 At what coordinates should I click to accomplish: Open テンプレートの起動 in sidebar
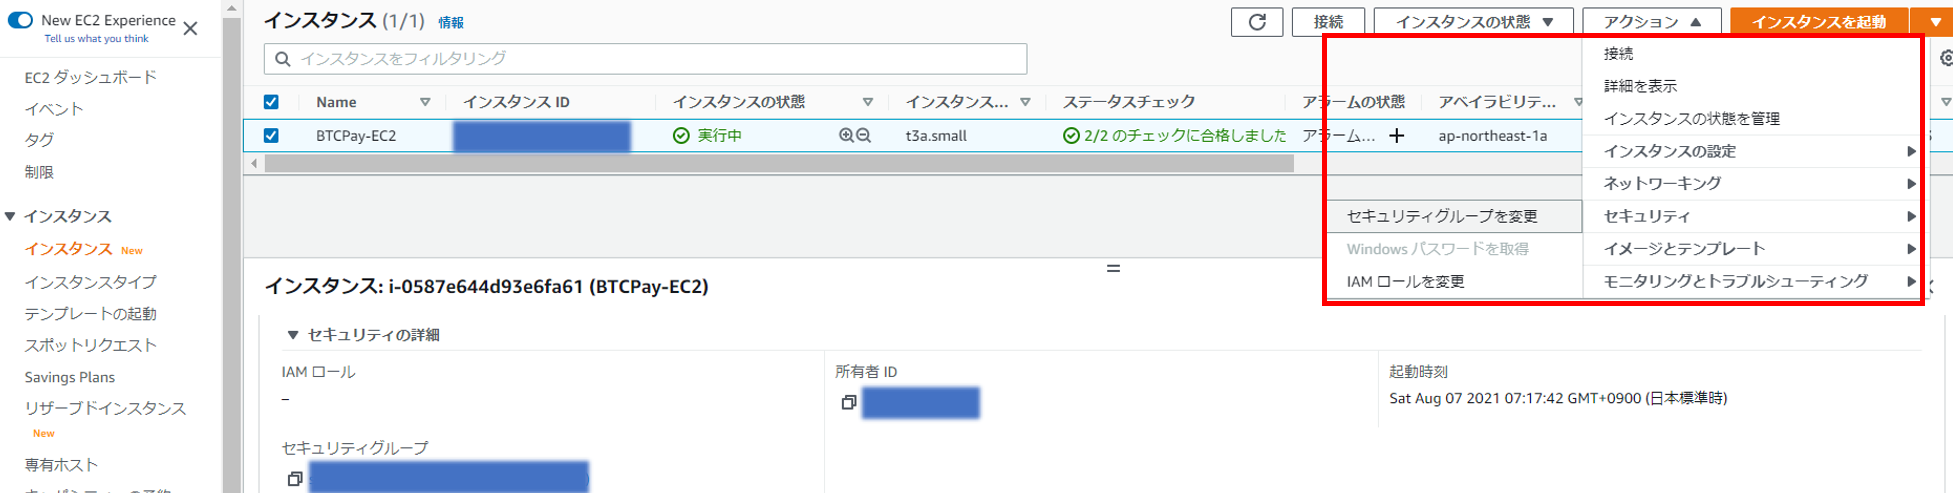90,314
